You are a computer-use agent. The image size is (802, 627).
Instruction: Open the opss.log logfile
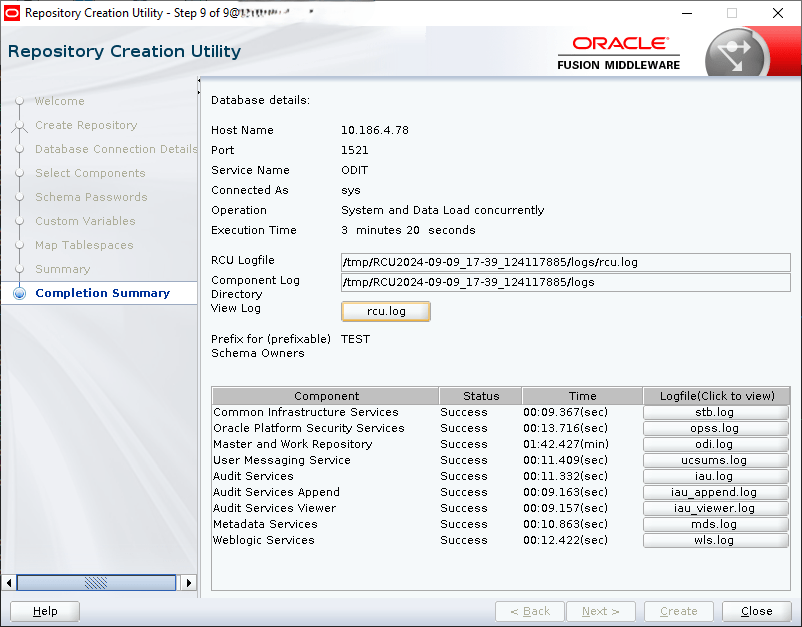(x=715, y=428)
